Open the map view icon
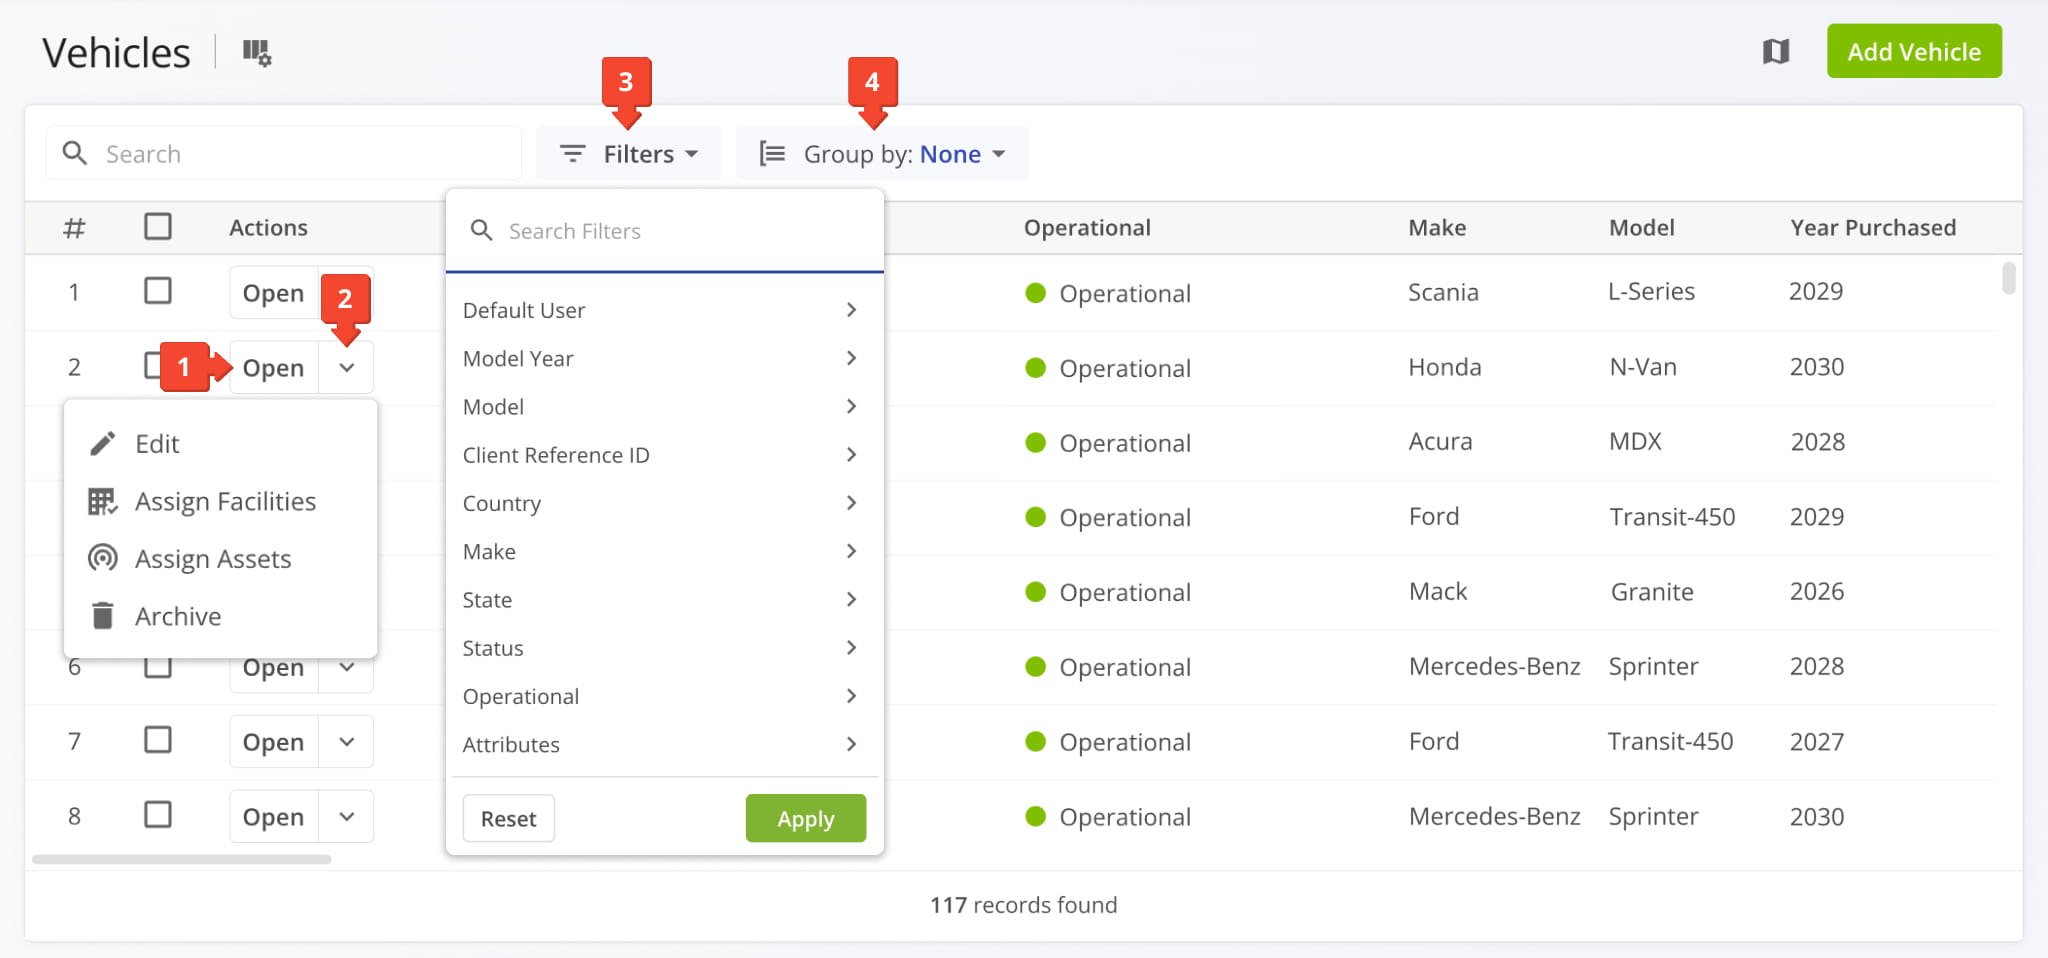Viewport: 2048px width, 958px height. pos(1775,51)
